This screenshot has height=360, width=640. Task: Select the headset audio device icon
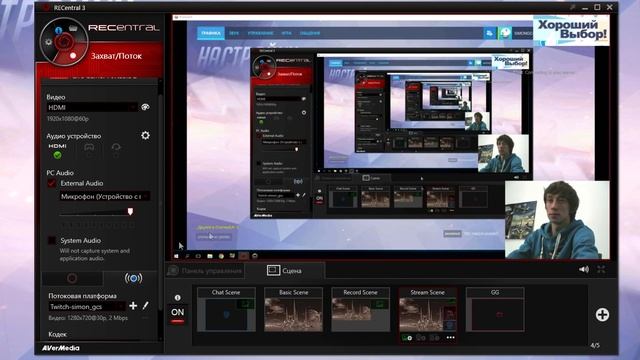click(x=116, y=151)
